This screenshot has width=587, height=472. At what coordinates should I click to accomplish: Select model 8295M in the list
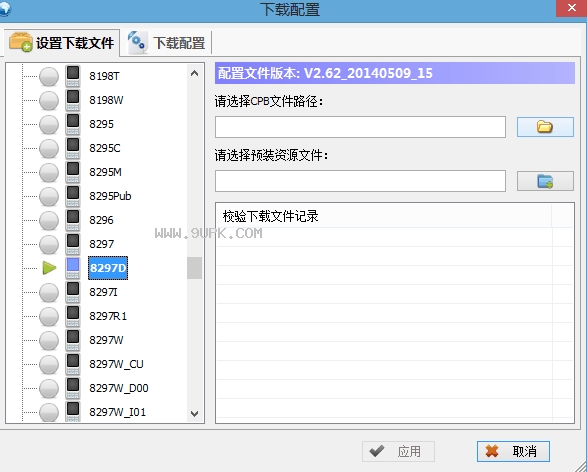105,172
